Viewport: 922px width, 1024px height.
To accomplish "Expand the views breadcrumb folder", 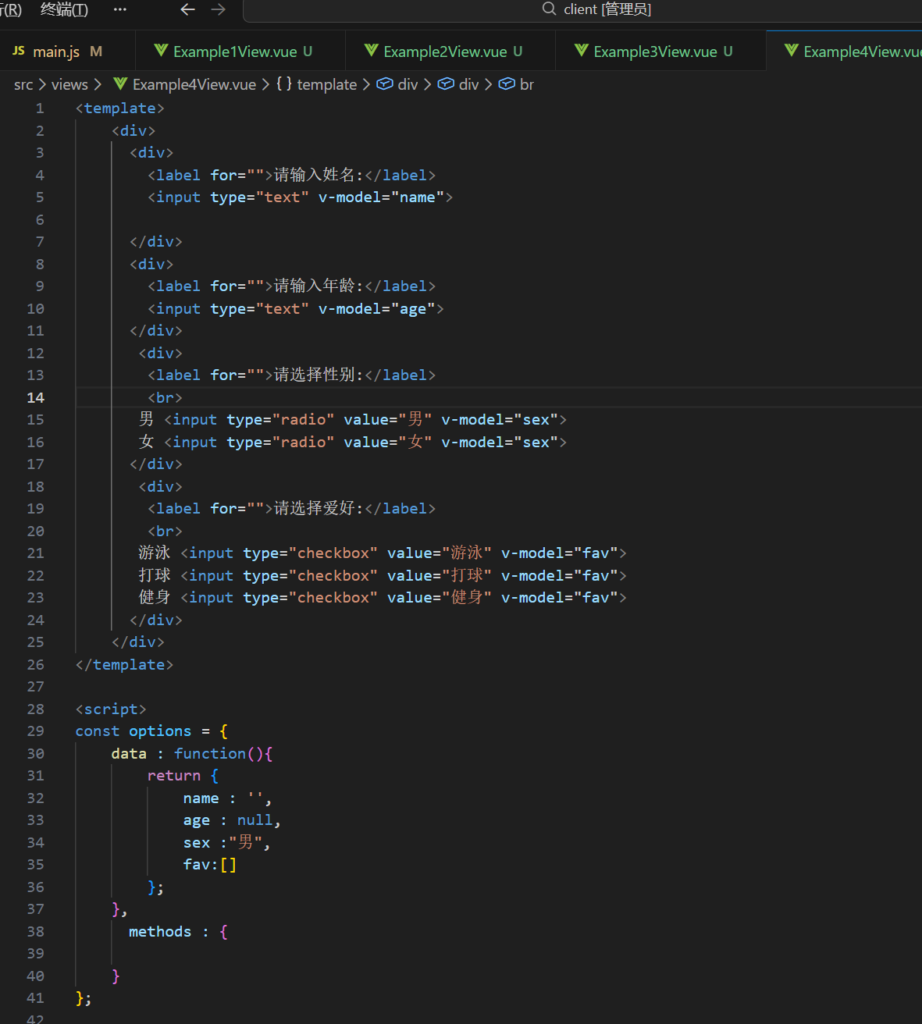I will click(x=70, y=85).
